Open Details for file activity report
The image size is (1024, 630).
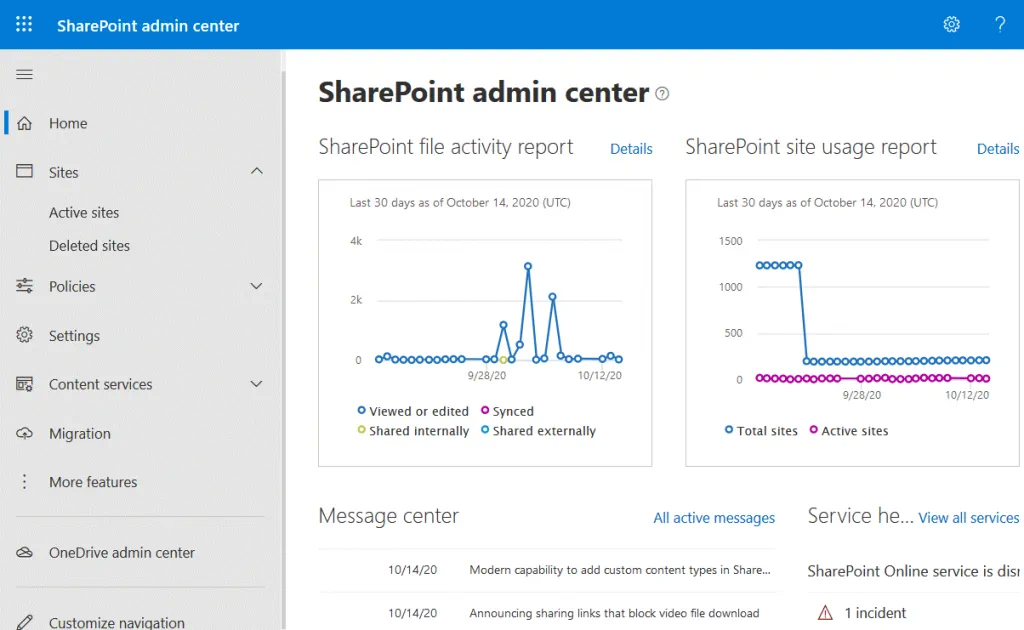(631, 149)
